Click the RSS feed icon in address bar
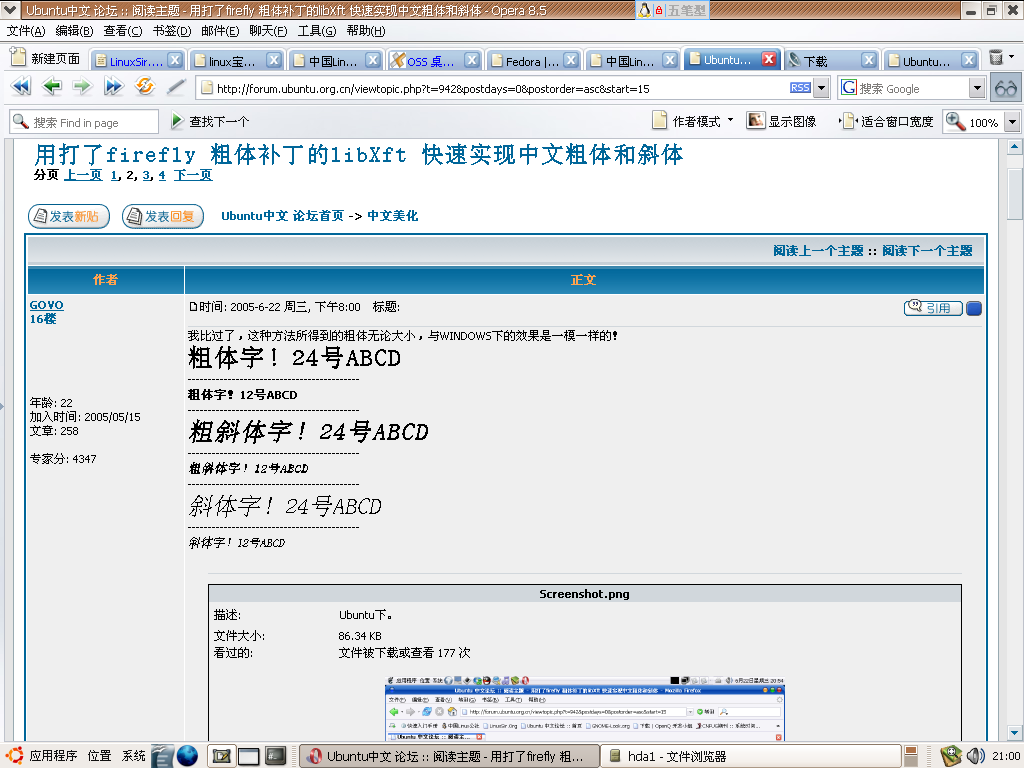Image resolution: width=1024 pixels, height=768 pixels. coord(800,88)
